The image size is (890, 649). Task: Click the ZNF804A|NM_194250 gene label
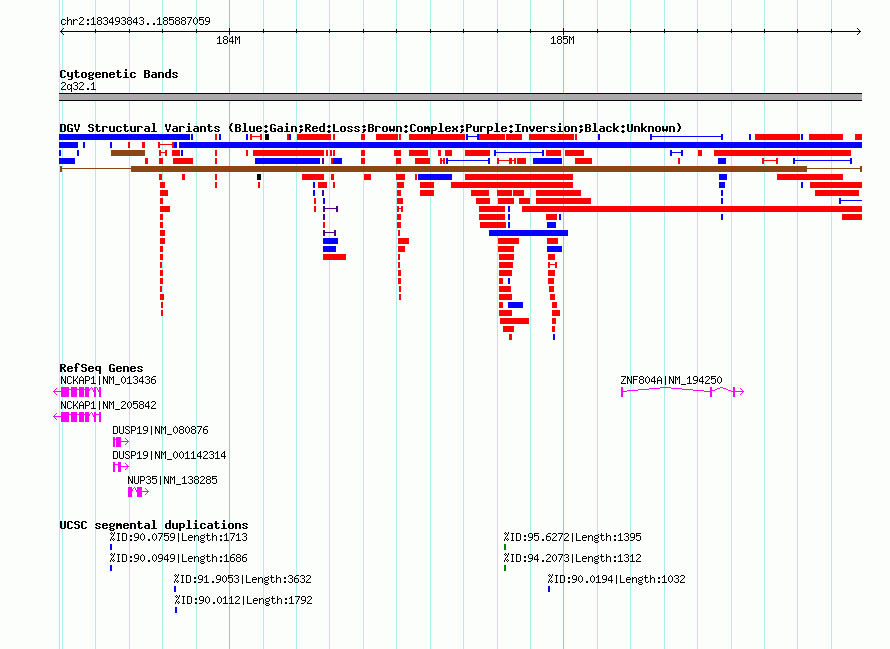click(671, 380)
